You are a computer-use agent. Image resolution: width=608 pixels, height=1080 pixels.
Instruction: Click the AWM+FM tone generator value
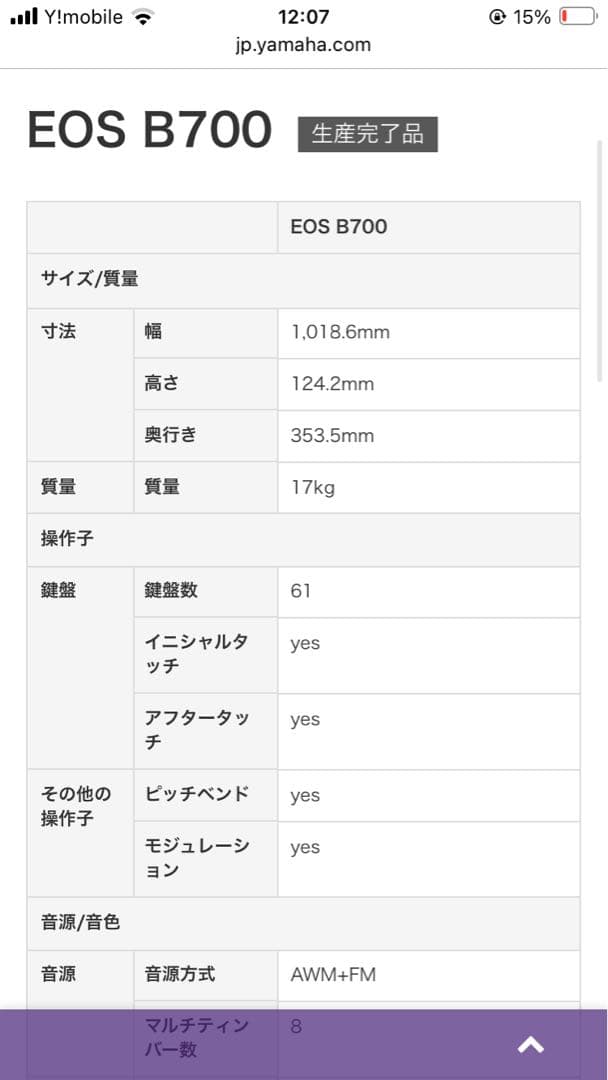pyautogui.click(x=333, y=974)
